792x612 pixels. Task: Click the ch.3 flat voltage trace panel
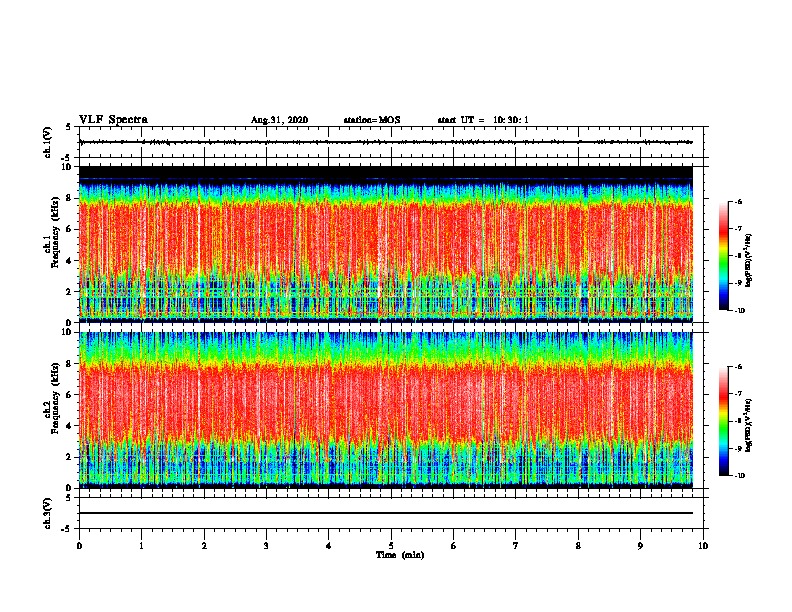pyautogui.click(x=391, y=513)
